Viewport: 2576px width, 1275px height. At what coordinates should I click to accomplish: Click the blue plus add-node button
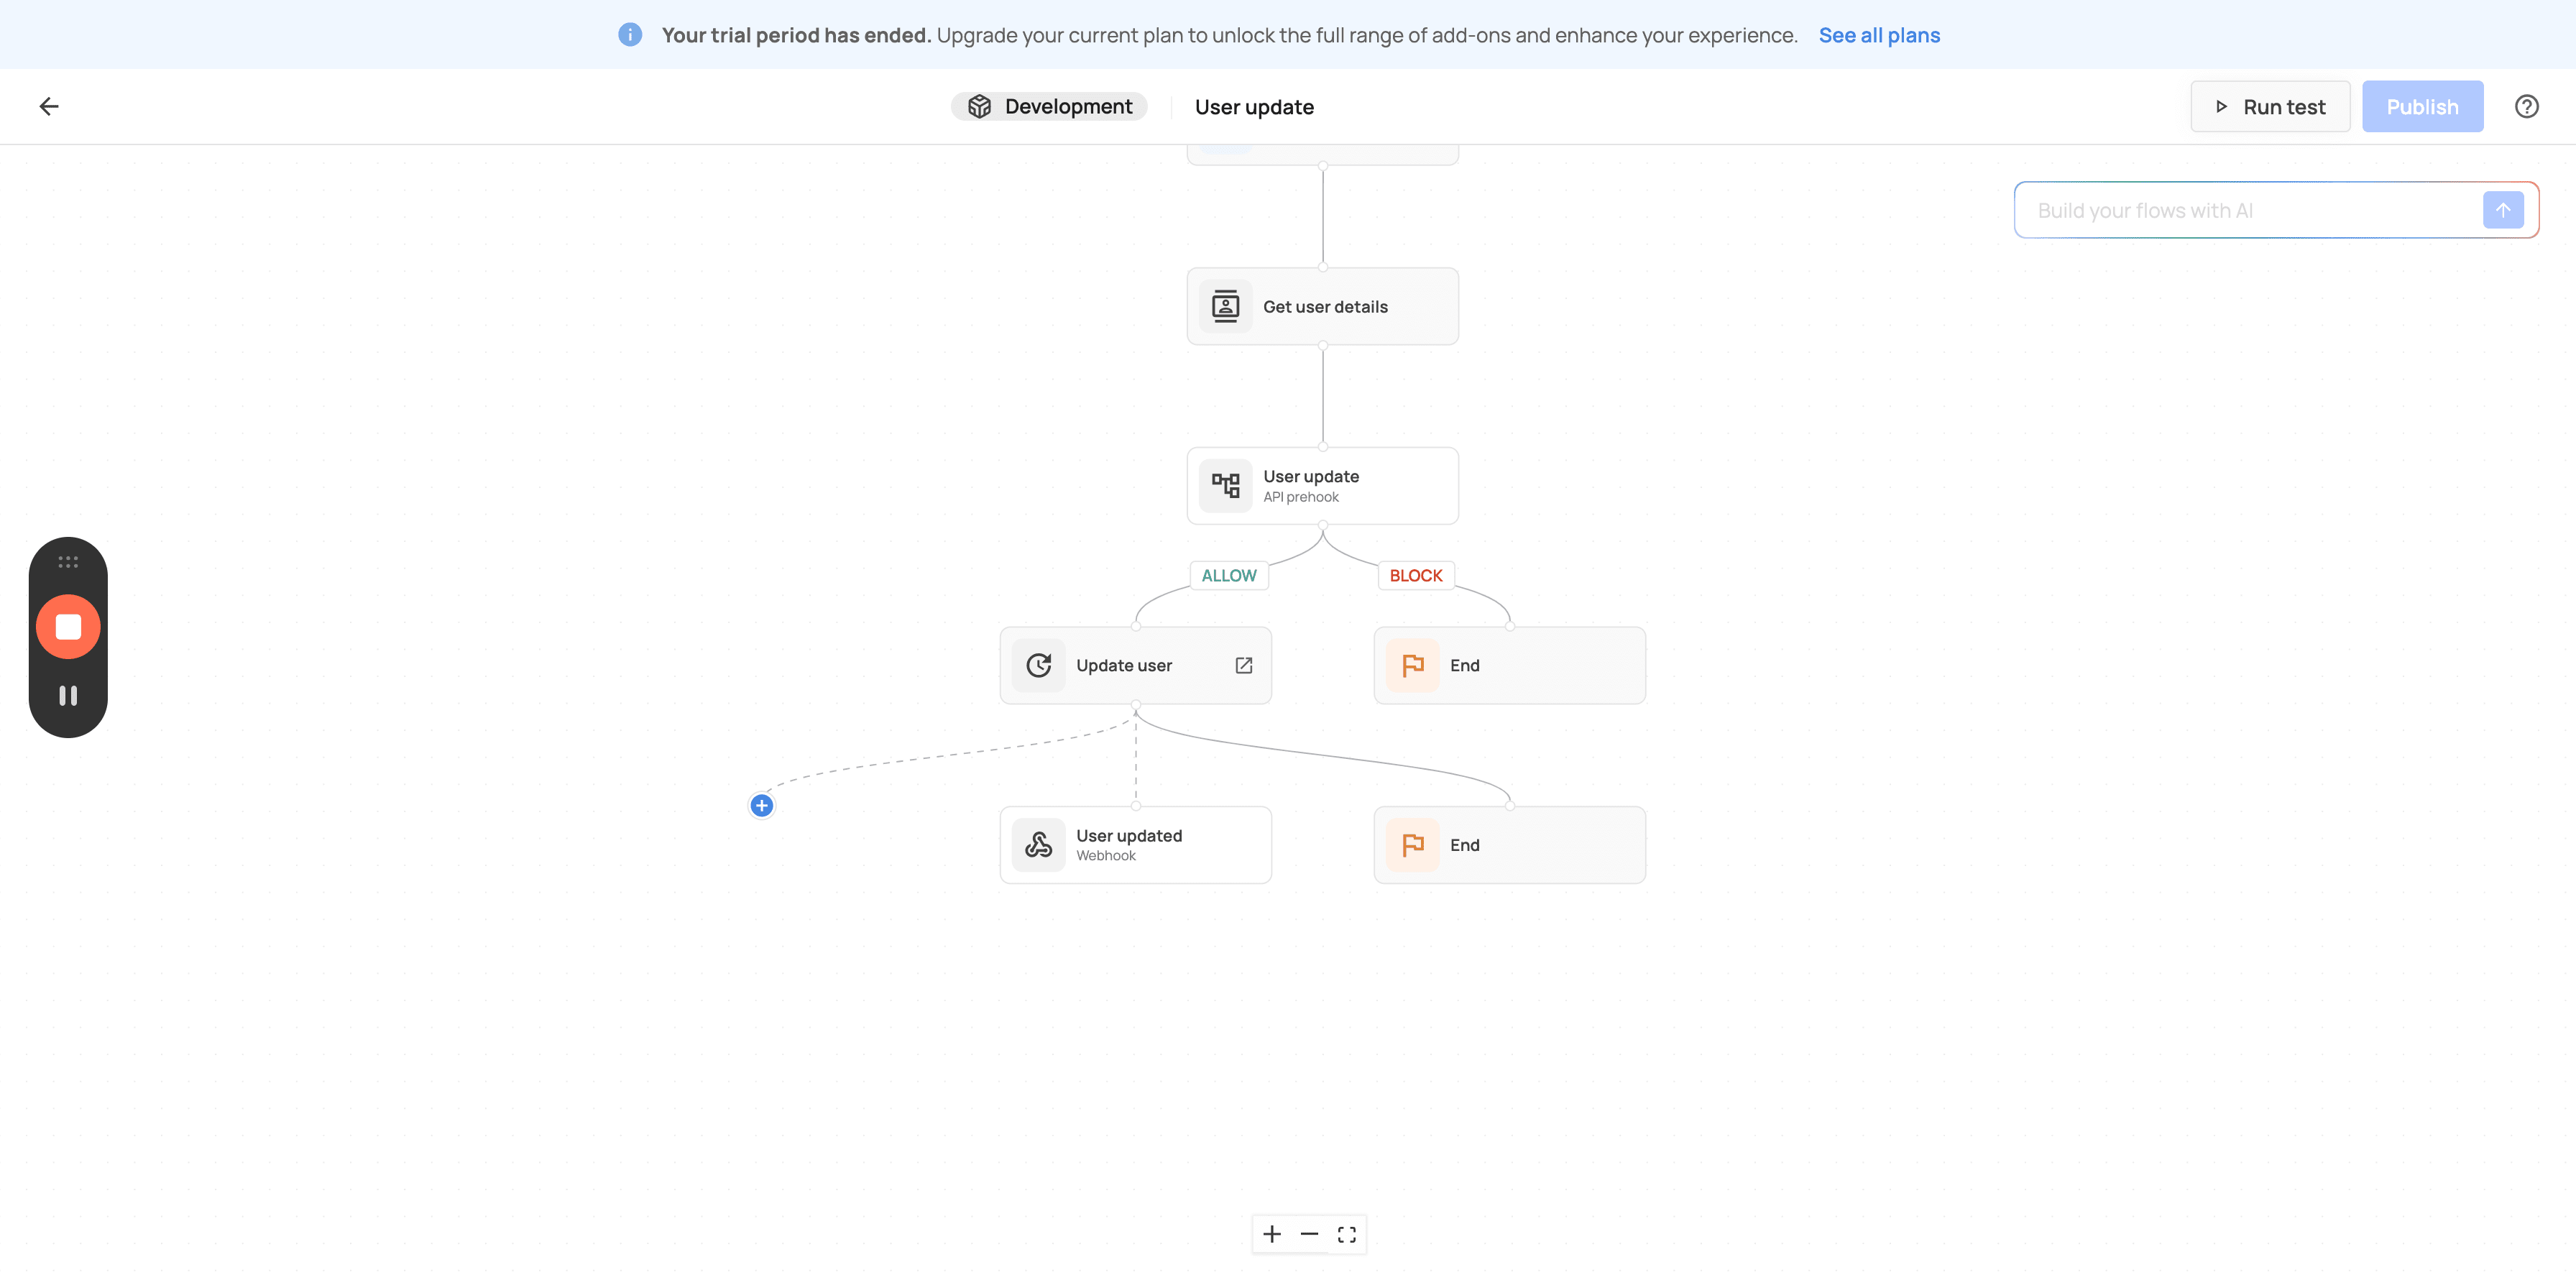pos(762,805)
